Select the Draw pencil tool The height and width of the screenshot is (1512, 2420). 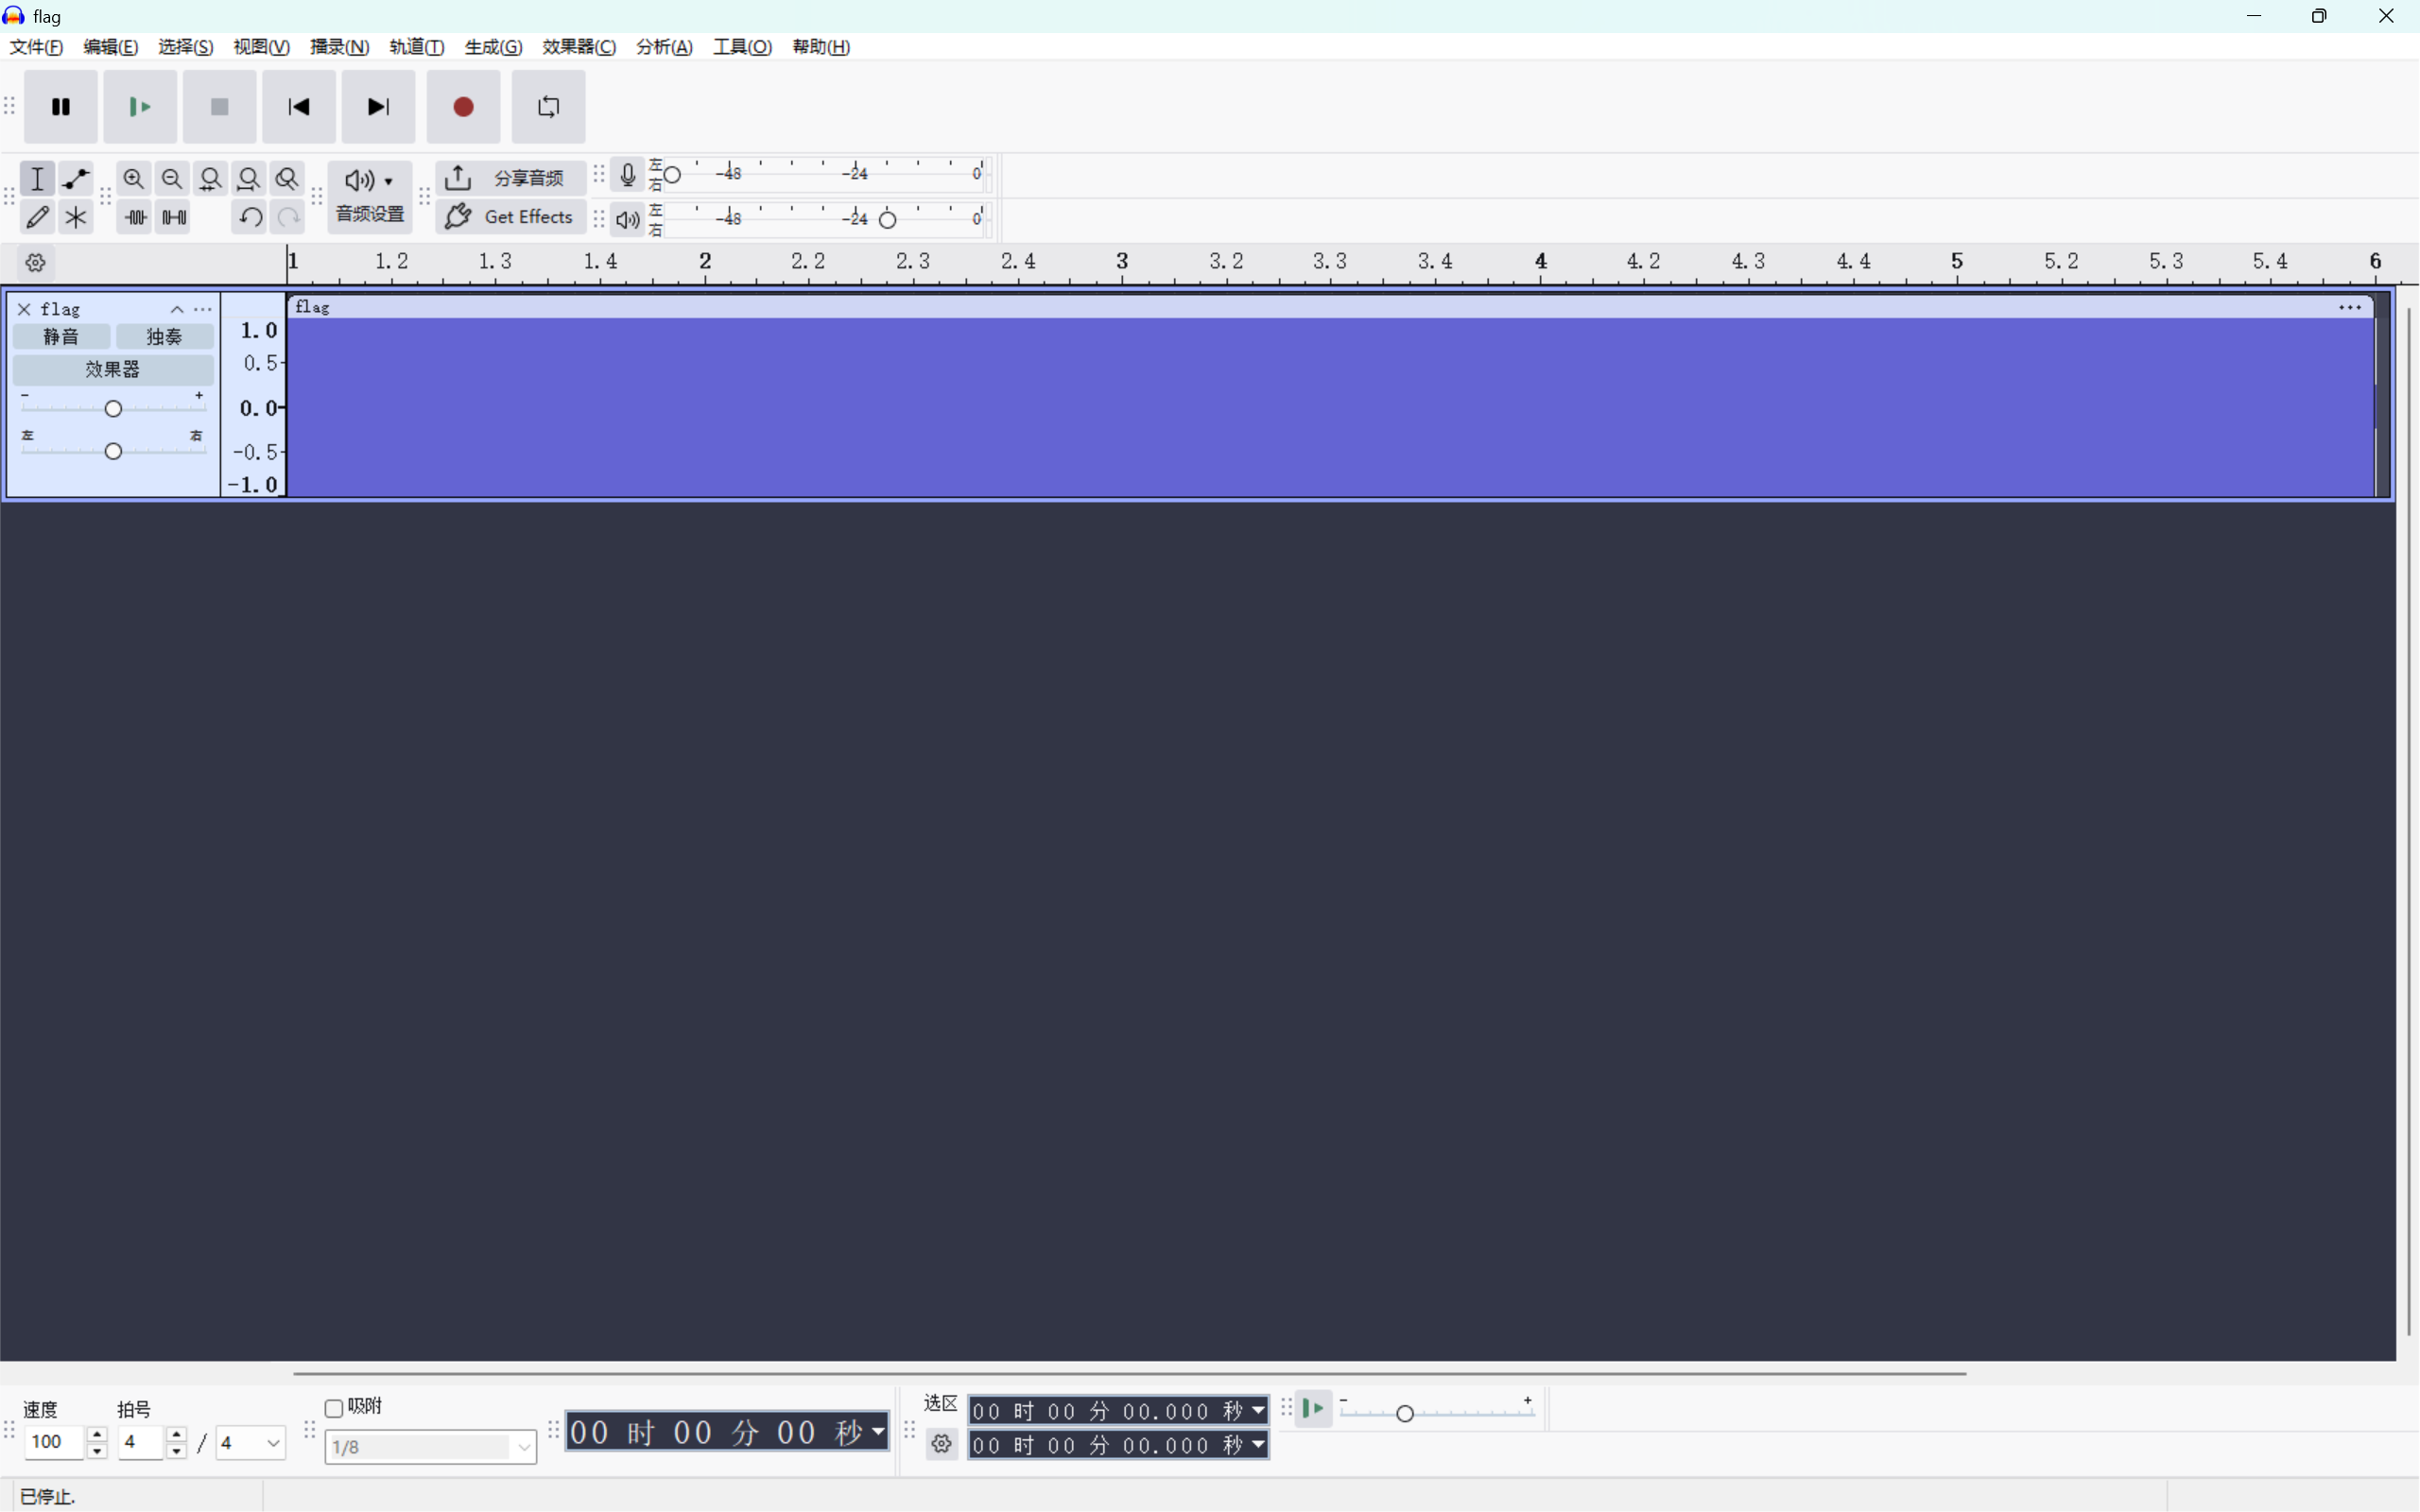click(37, 217)
